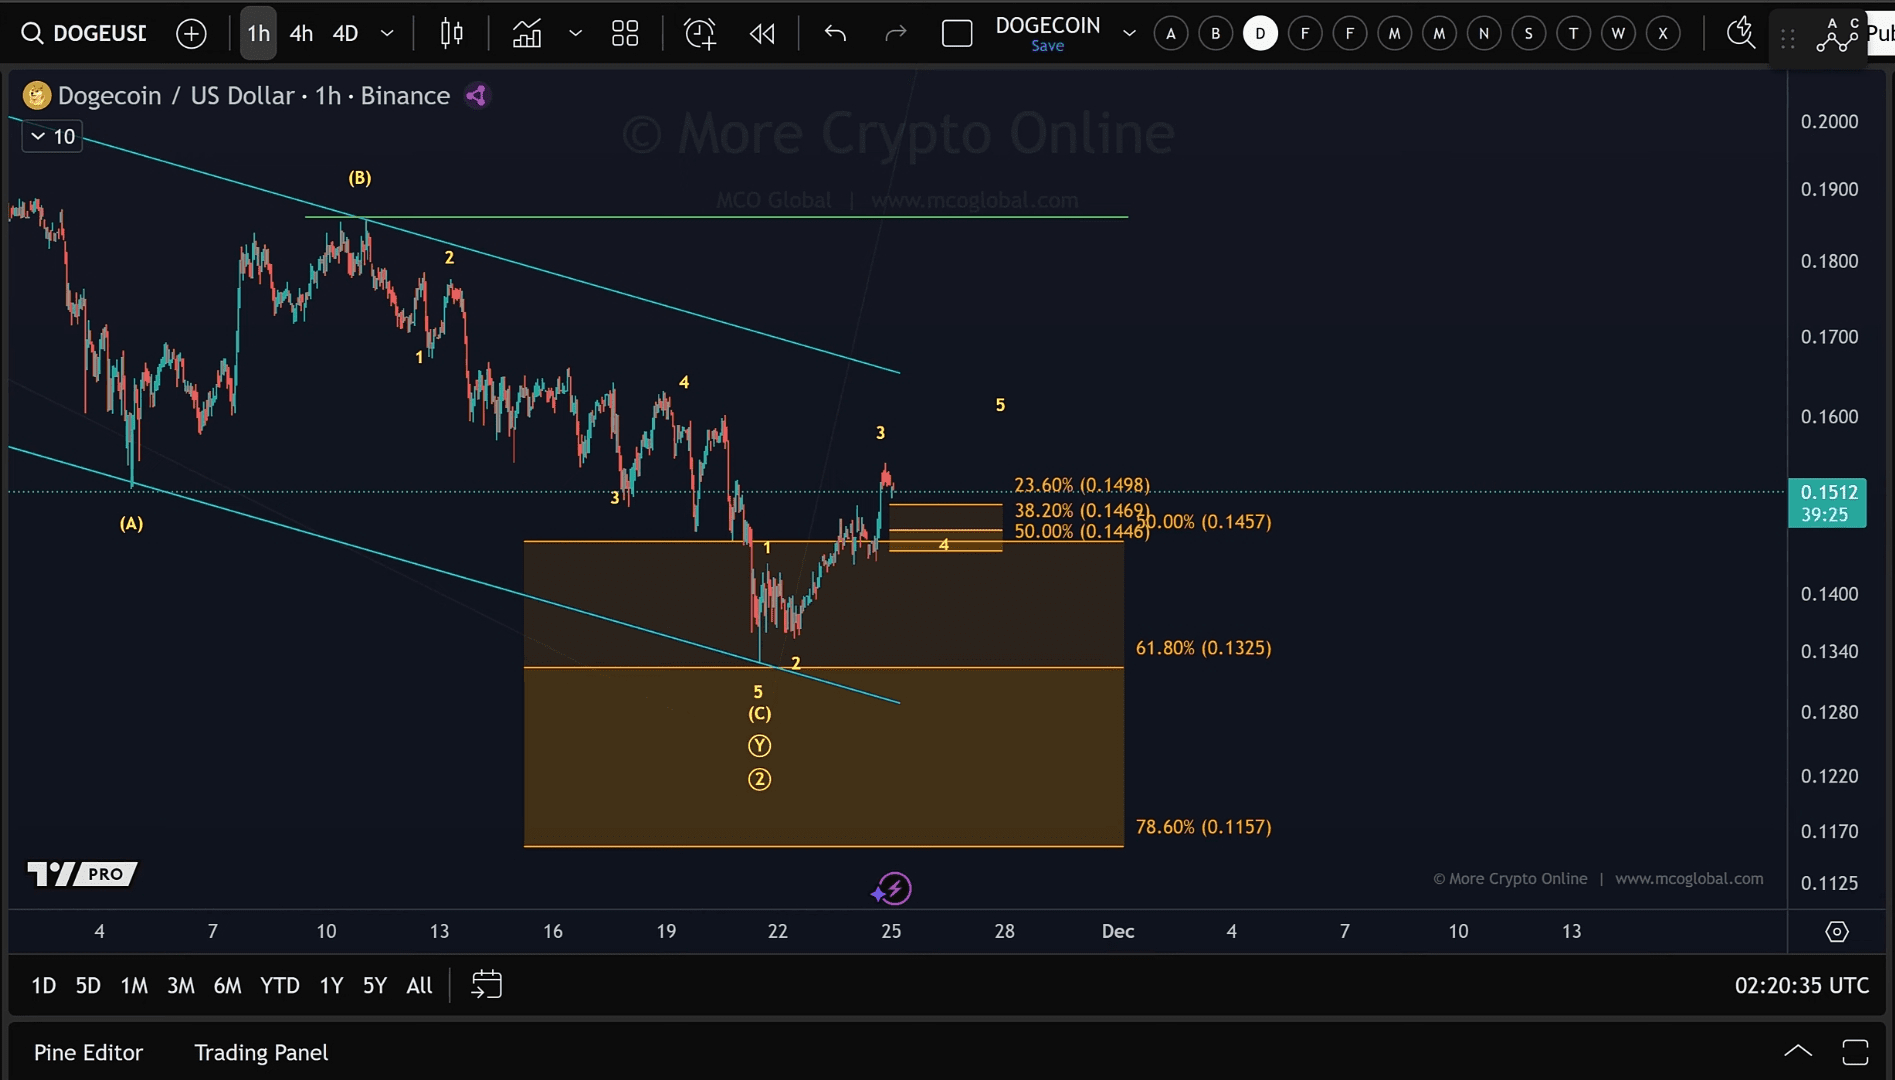Click the Dogecoin coin logo in chart title
The width and height of the screenshot is (1895, 1080).
pos(37,95)
